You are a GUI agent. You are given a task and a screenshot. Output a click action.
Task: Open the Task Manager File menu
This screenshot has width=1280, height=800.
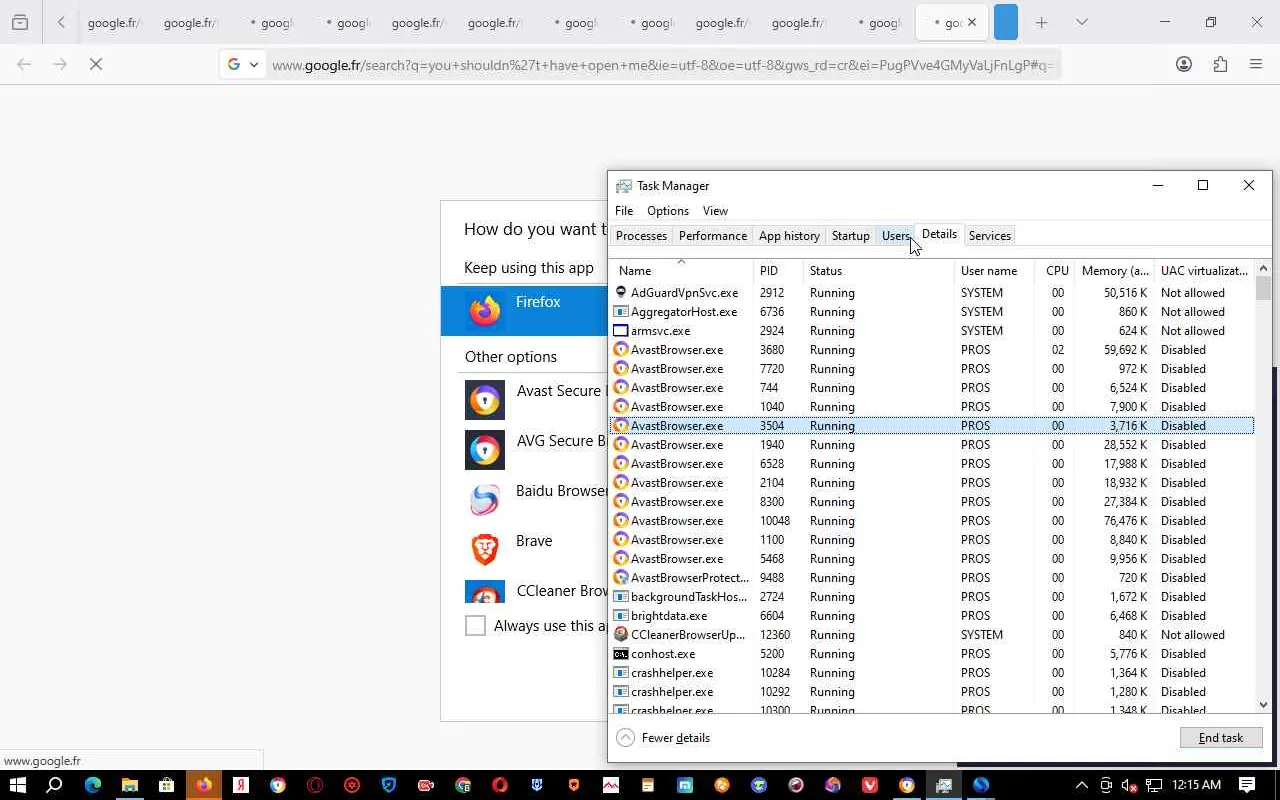pyautogui.click(x=624, y=211)
